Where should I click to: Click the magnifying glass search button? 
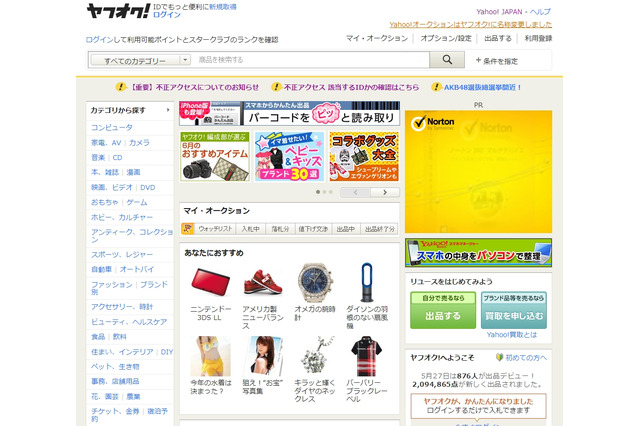447,60
